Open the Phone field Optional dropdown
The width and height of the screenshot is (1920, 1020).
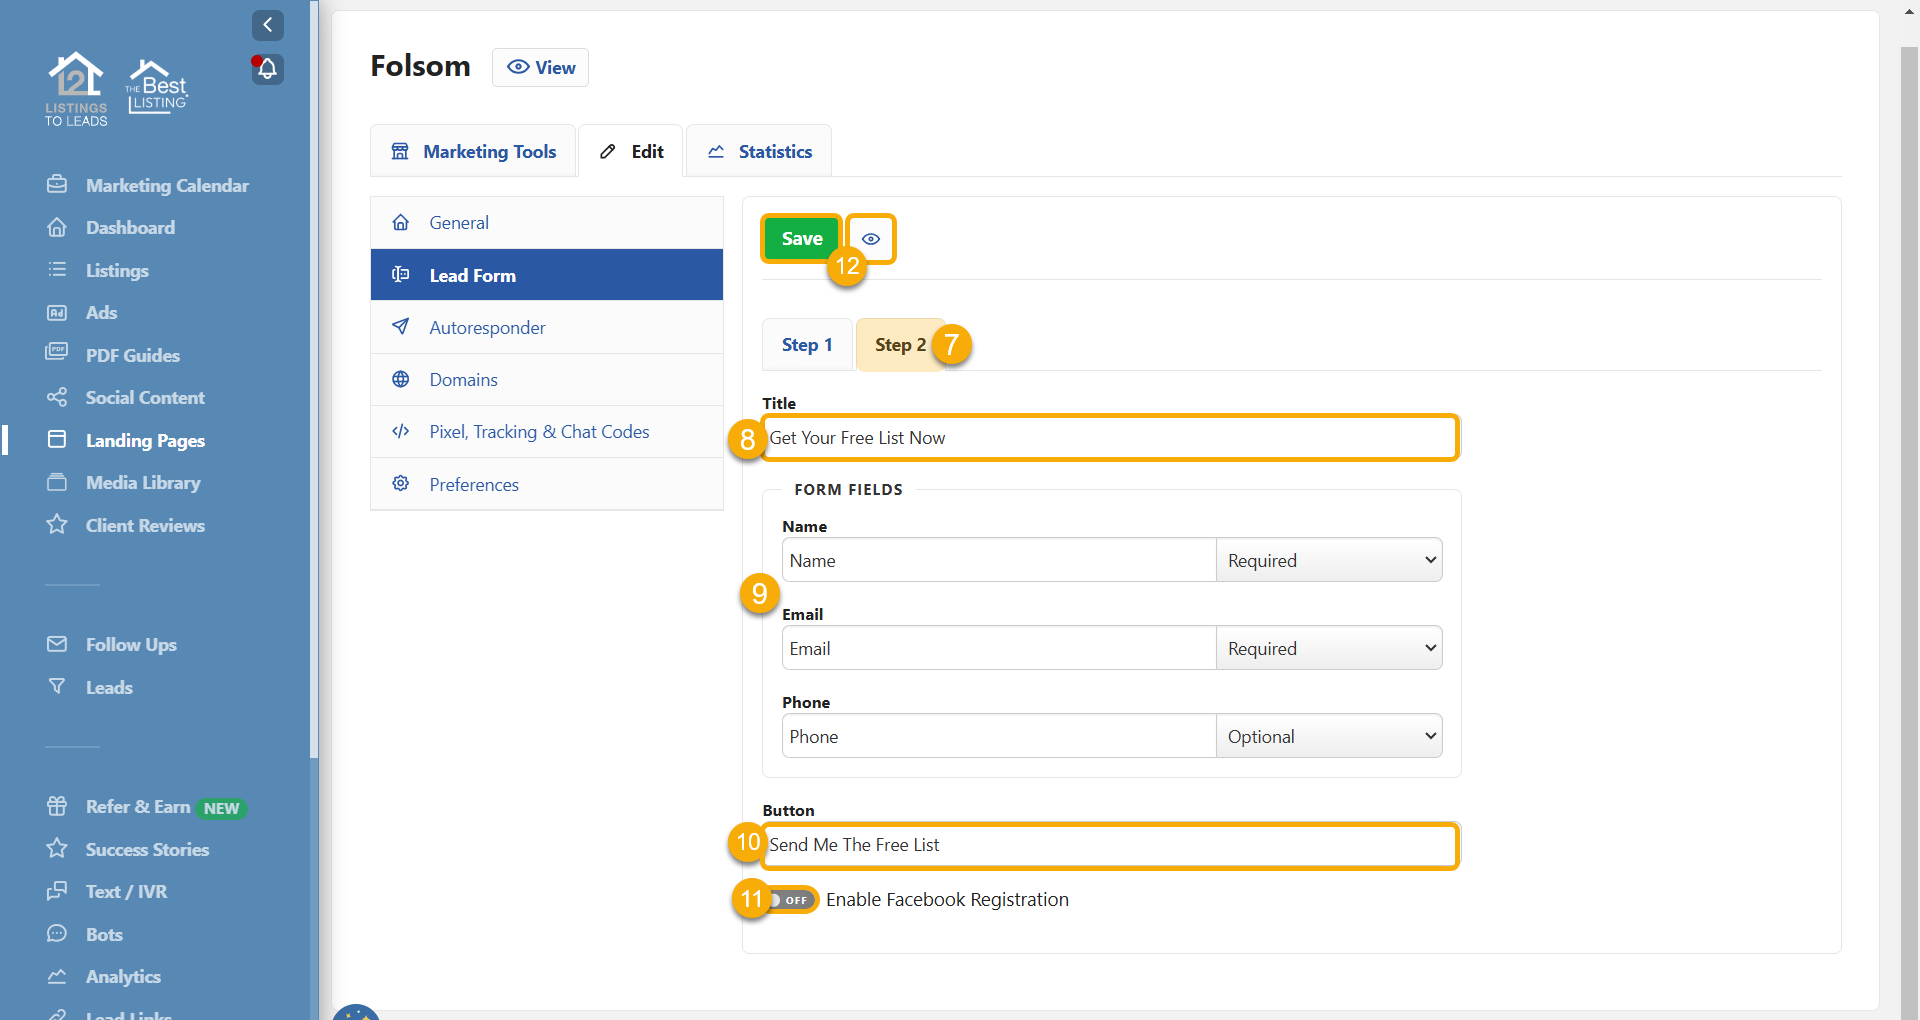(1328, 737)
